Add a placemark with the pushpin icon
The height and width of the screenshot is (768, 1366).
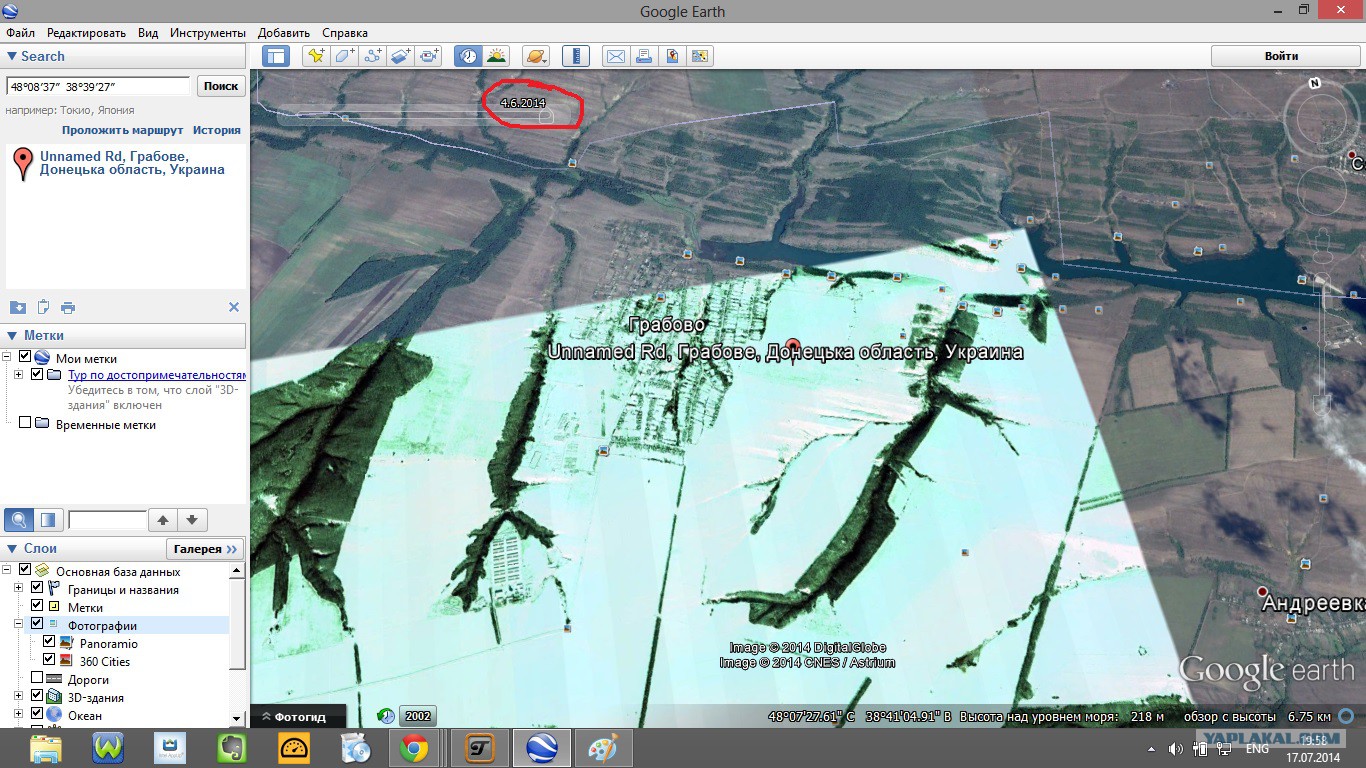tap(316, 56)
